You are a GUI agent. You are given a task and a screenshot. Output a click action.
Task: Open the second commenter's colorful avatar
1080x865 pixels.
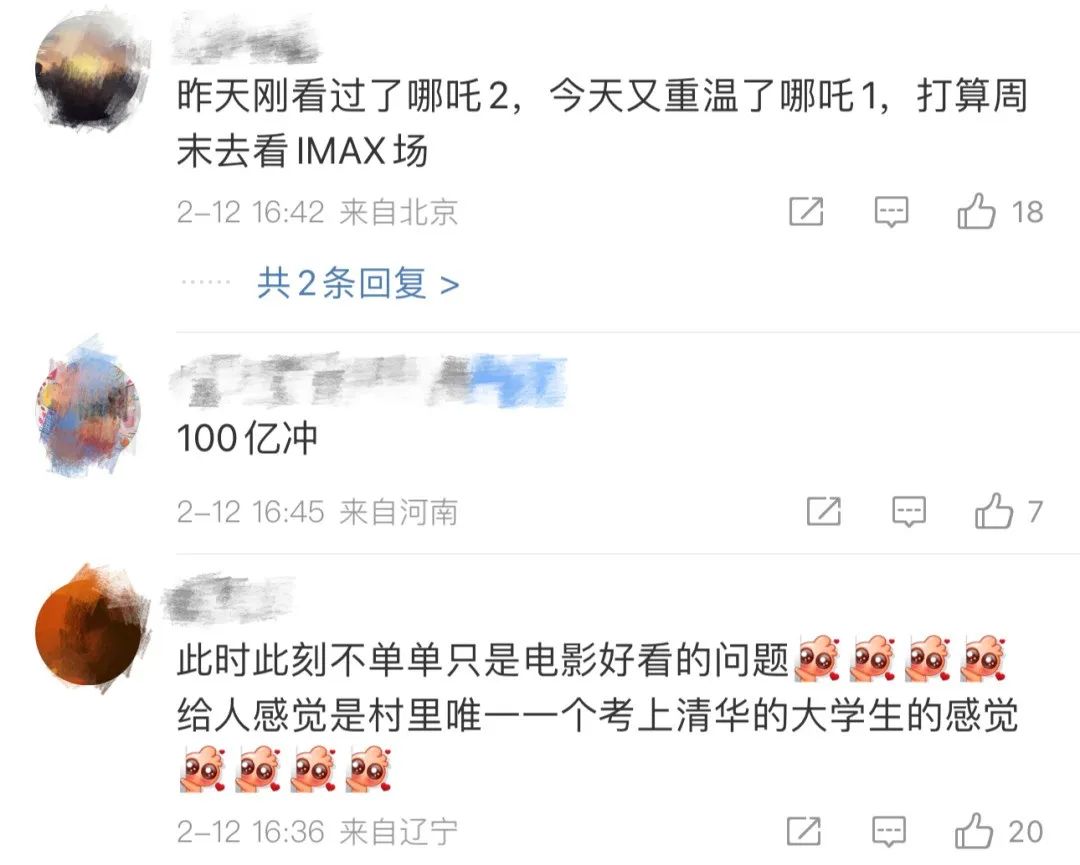pos(88,408)
